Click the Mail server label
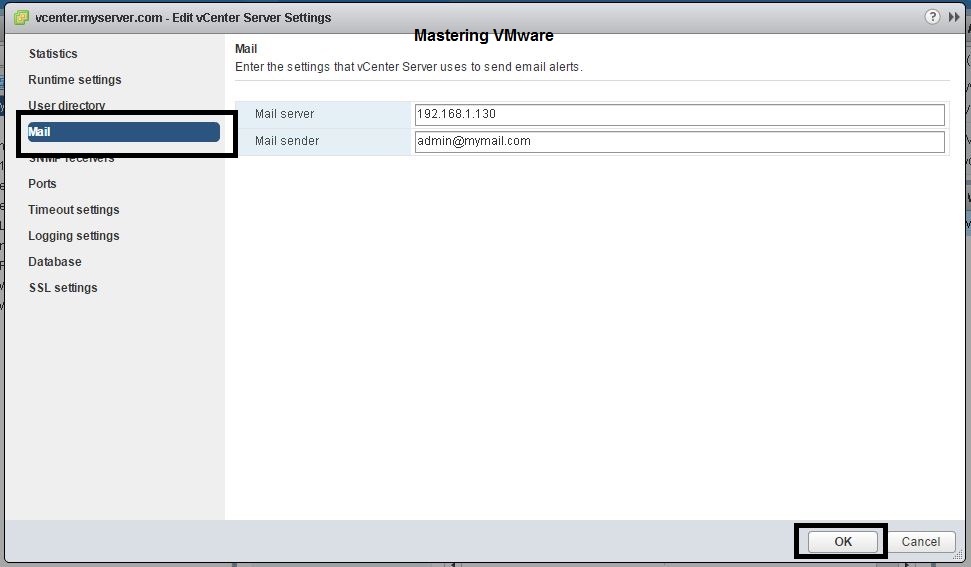Screen dimensions: 971x567 tap(284, 114)
